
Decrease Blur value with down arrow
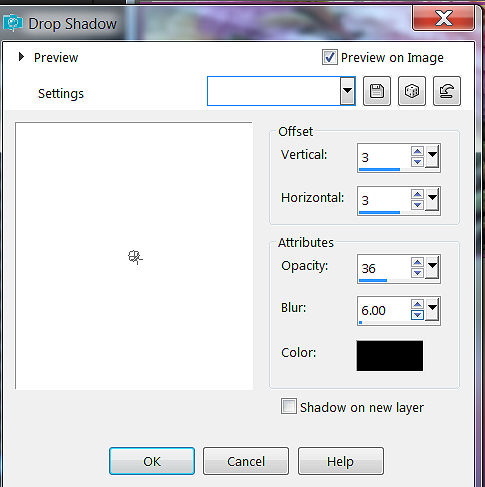click(x=417, y=315)
